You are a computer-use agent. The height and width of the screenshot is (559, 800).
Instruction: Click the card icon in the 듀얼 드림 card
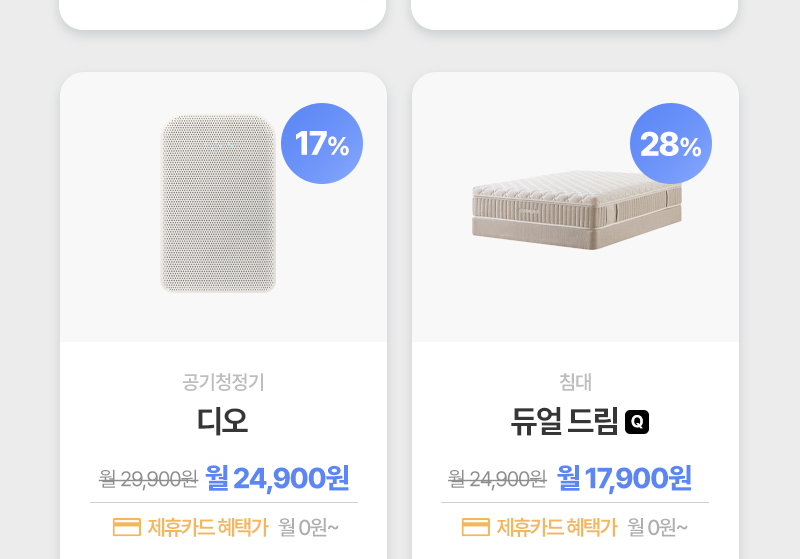[x=476, y=527]
